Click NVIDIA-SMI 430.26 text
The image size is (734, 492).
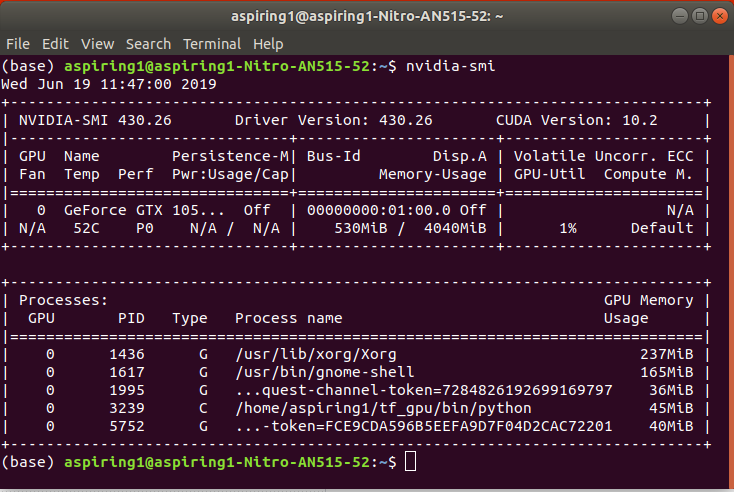[95, 120]
